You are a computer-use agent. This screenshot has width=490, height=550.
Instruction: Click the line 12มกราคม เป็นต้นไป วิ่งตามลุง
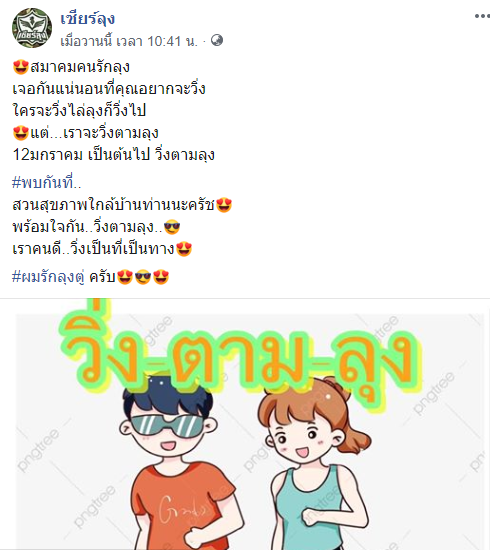[114, 155]
